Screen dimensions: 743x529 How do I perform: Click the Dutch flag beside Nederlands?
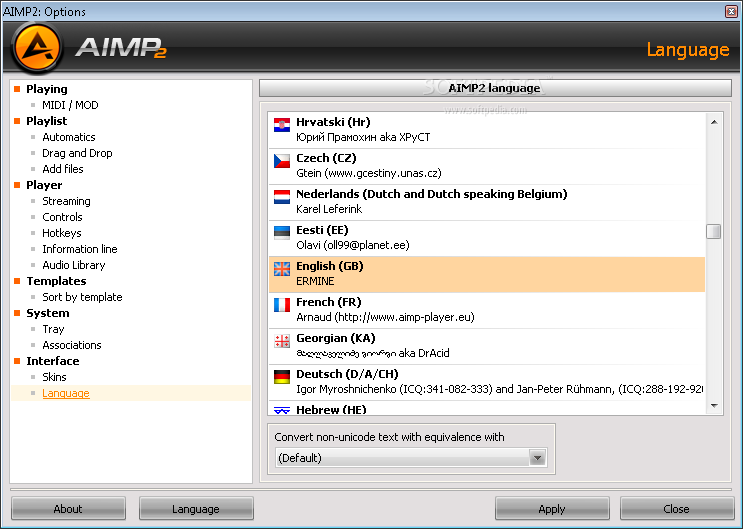(x=282, y=197)
